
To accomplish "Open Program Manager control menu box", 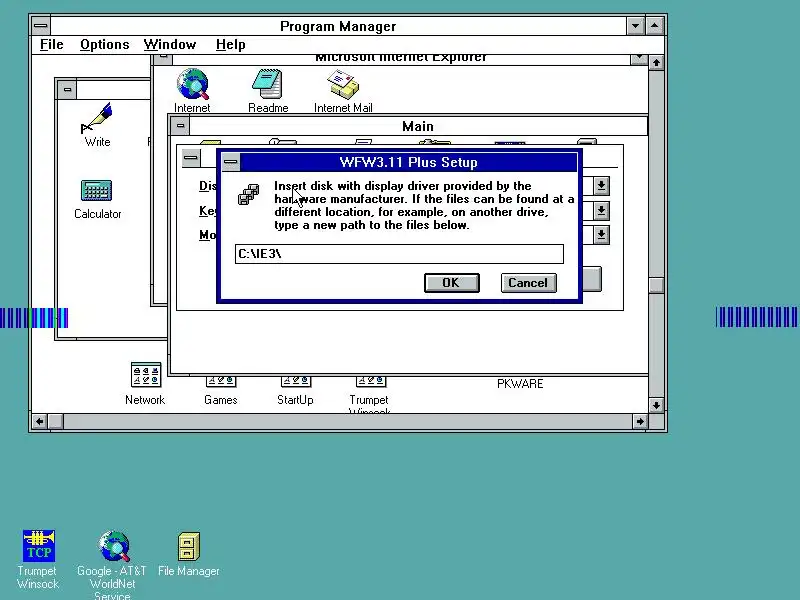I will [x=41, y=26].
